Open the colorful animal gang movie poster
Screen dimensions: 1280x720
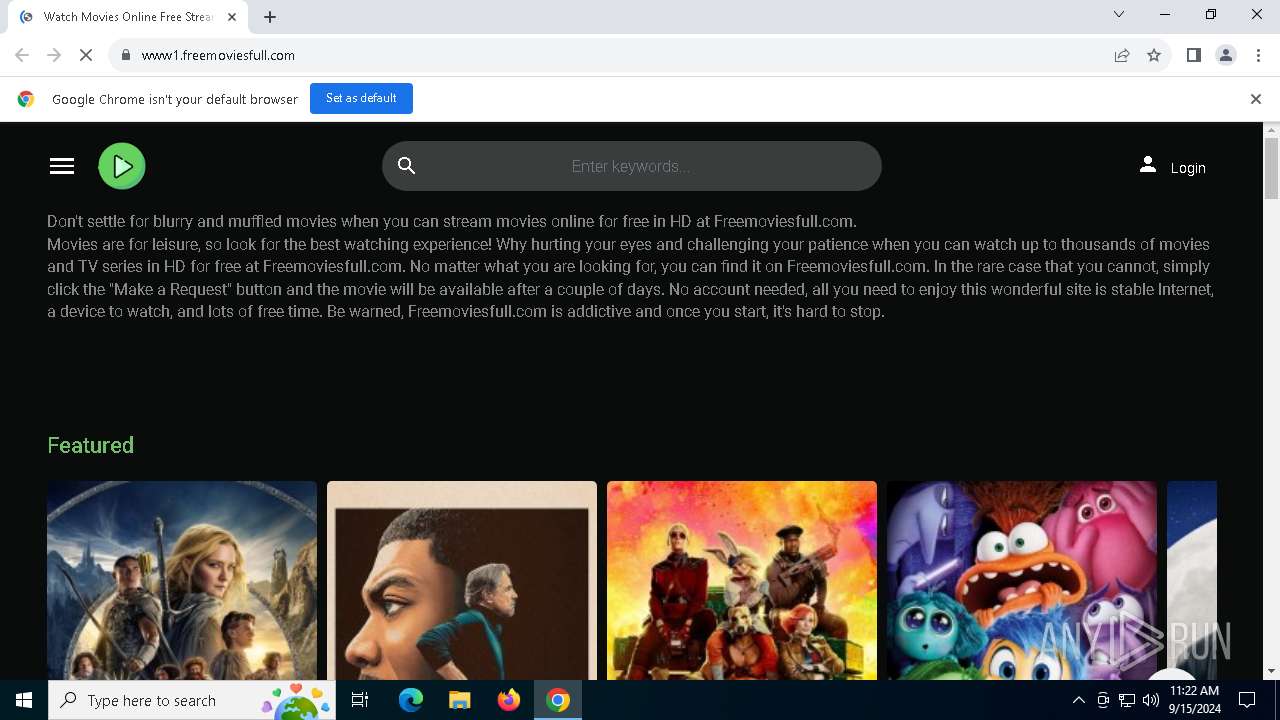742,580
